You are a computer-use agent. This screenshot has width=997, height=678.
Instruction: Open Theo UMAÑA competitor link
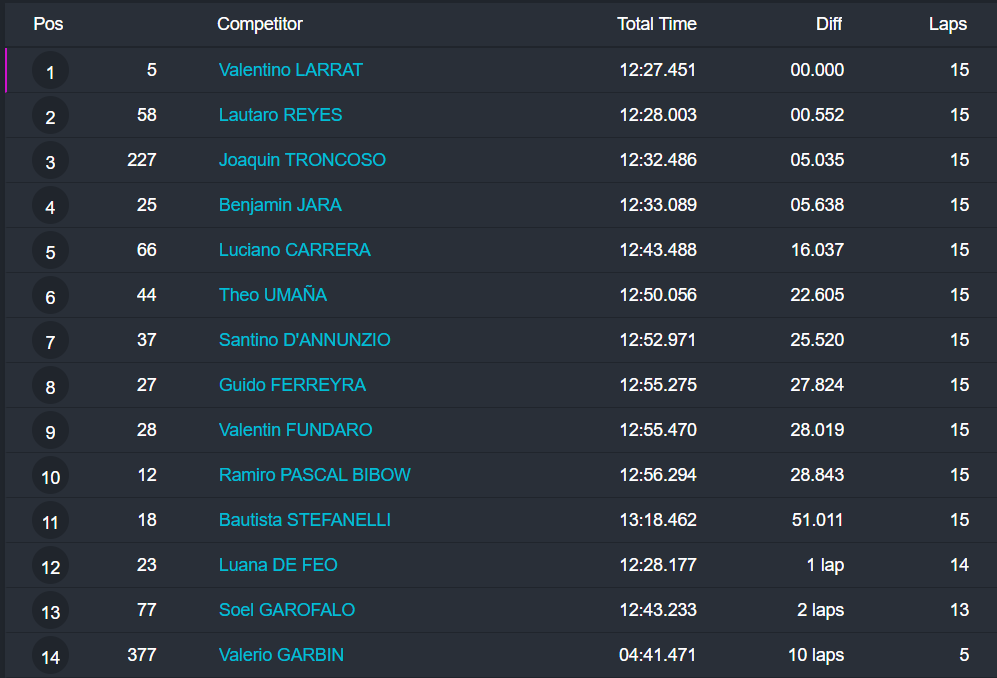pyautogui.click(x=273, y=295)
